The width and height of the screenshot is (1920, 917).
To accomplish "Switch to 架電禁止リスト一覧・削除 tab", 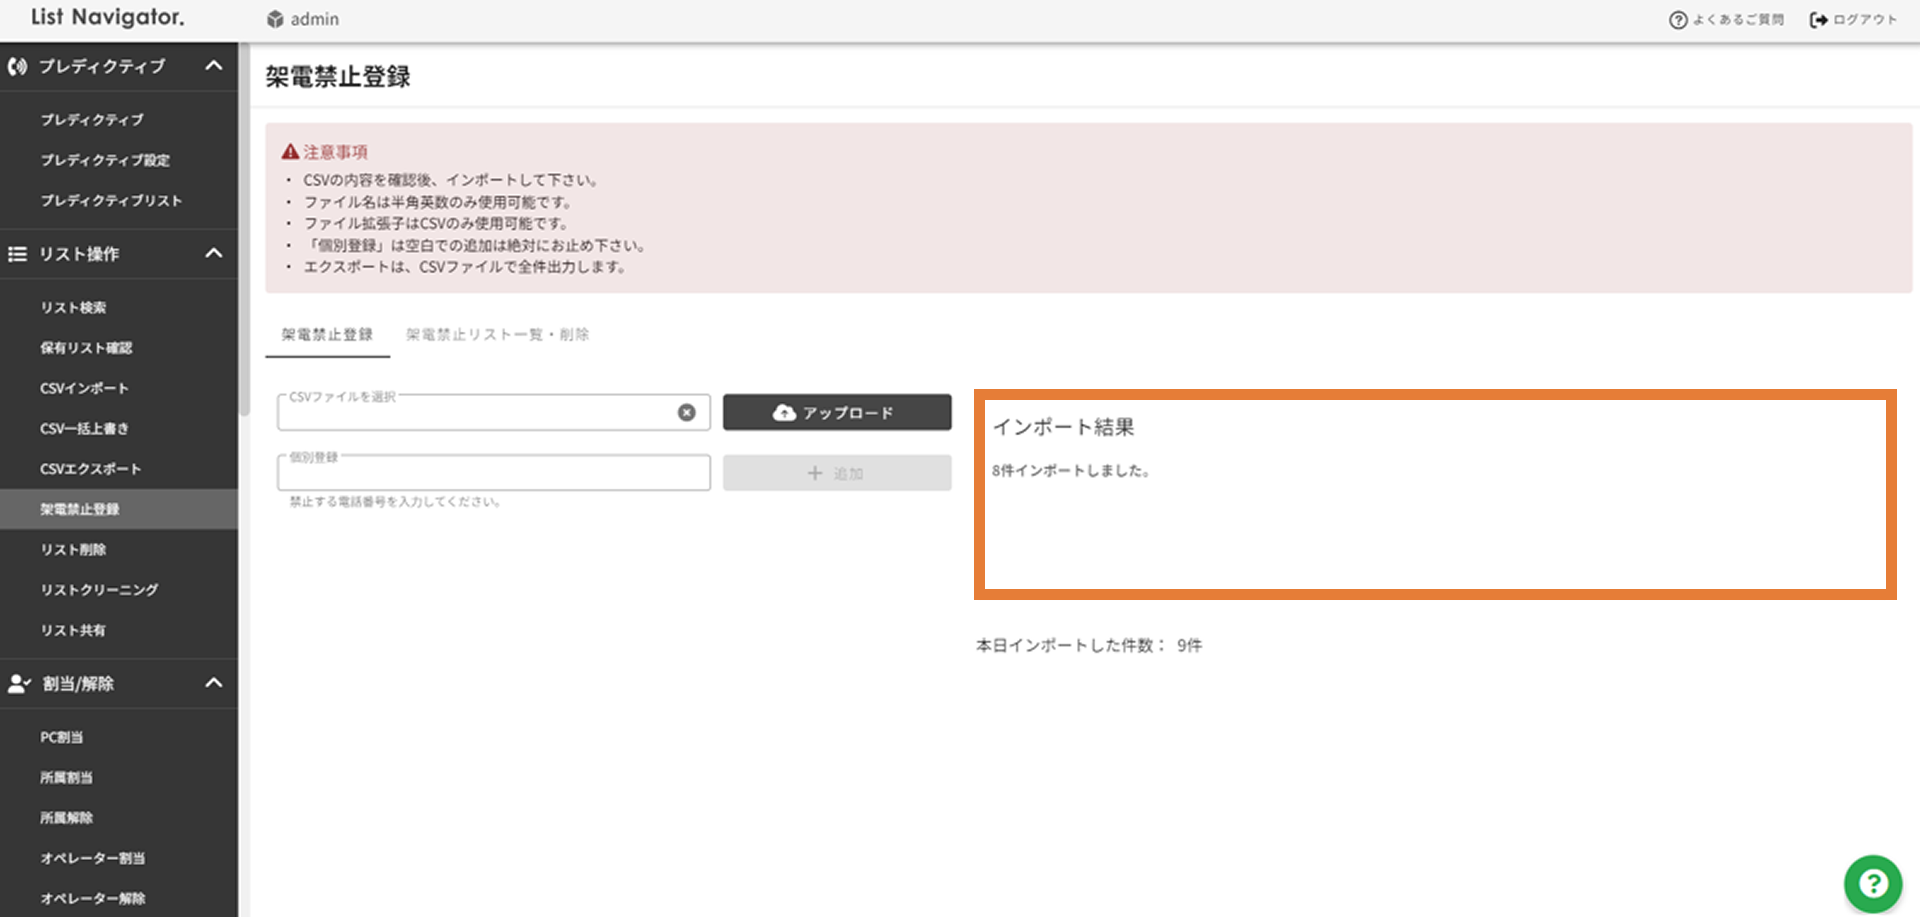I will point(497,334).
